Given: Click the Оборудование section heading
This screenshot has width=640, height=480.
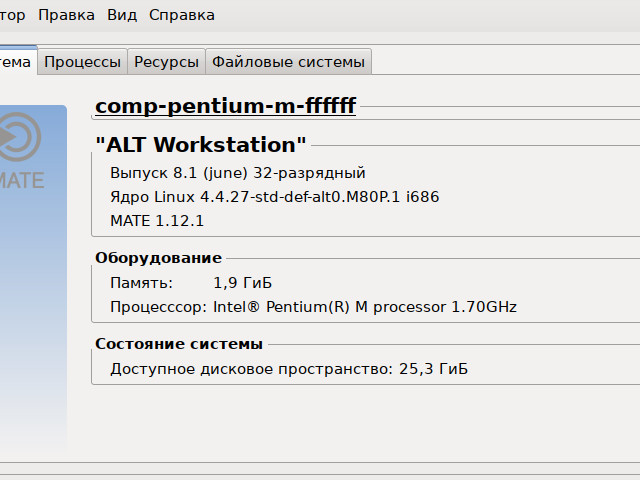Looking at the screenshot, I should 158,258.
